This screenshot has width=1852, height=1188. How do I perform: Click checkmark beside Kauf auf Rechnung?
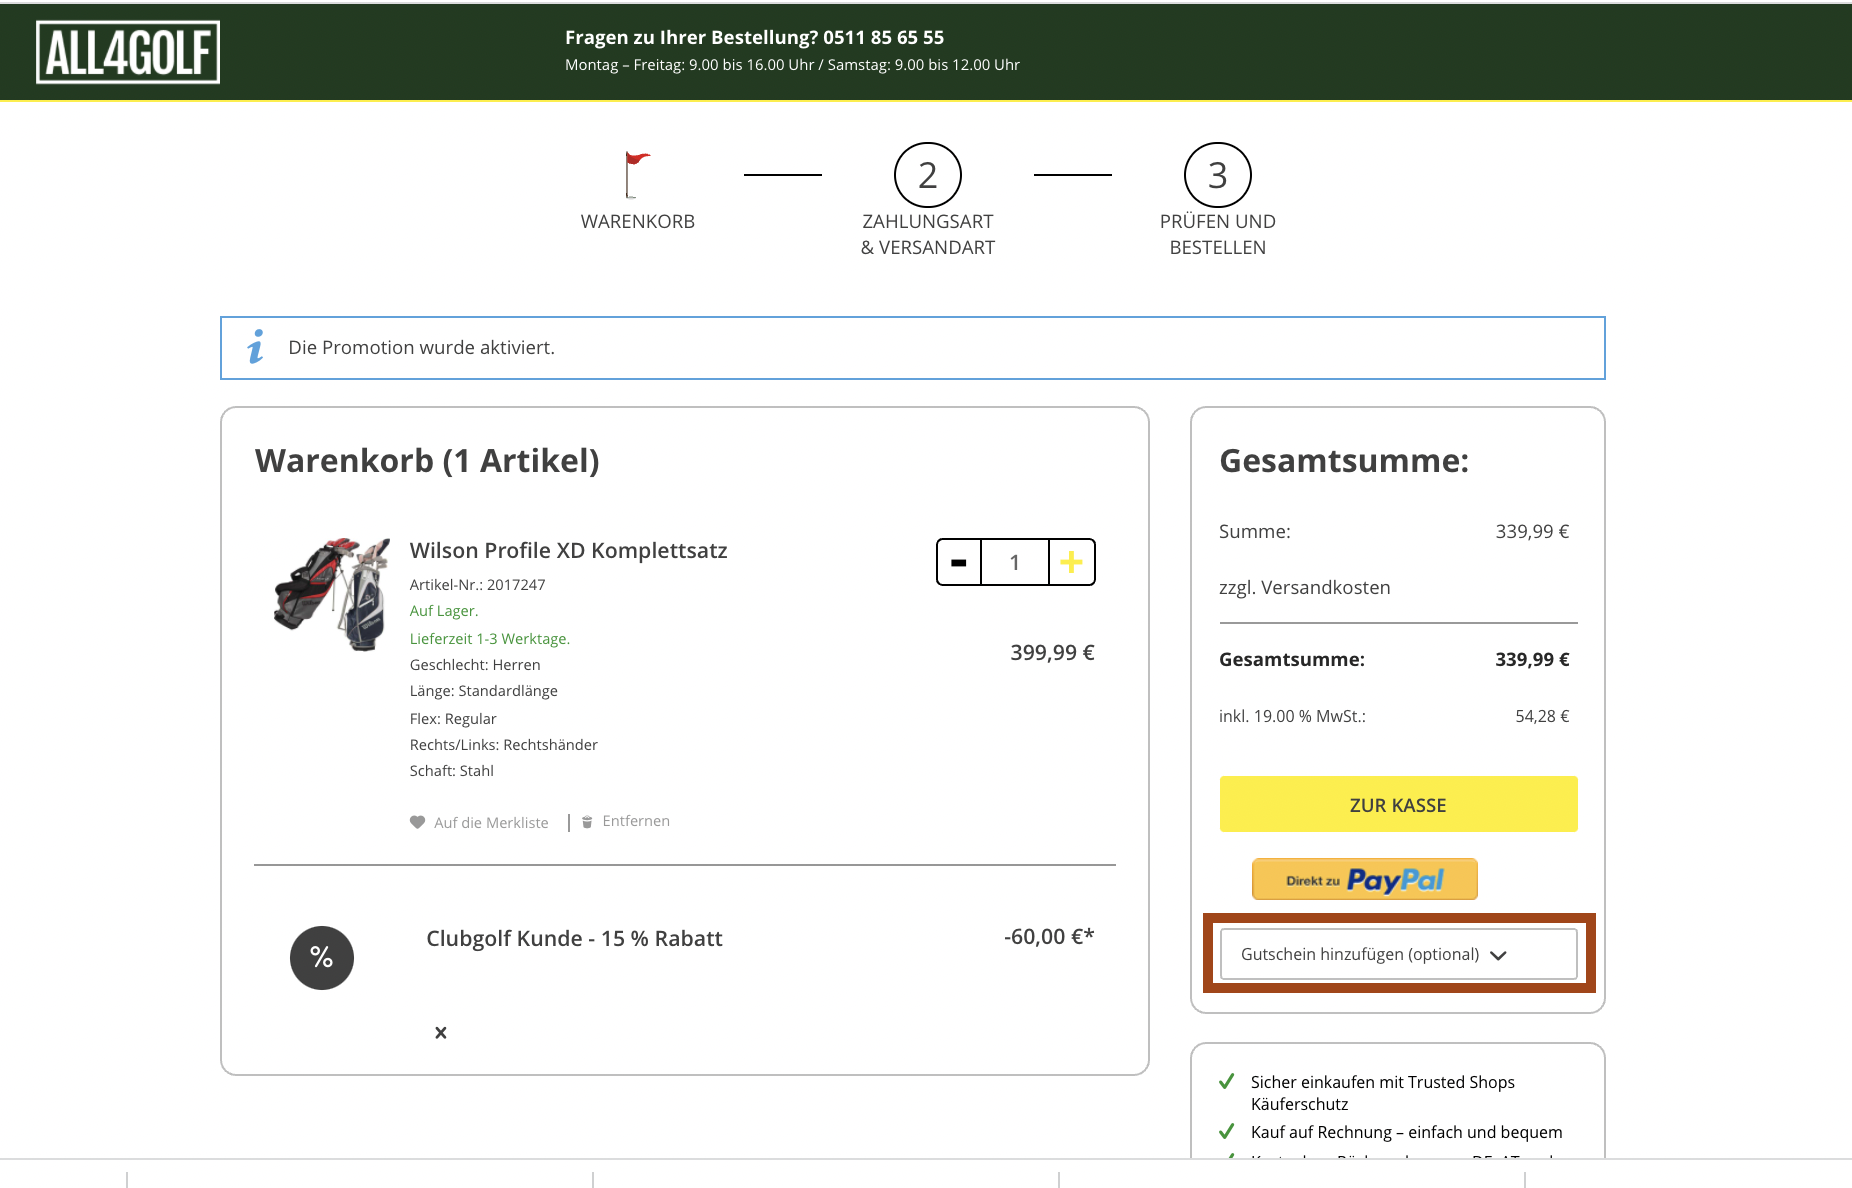pos(1226,1131)
